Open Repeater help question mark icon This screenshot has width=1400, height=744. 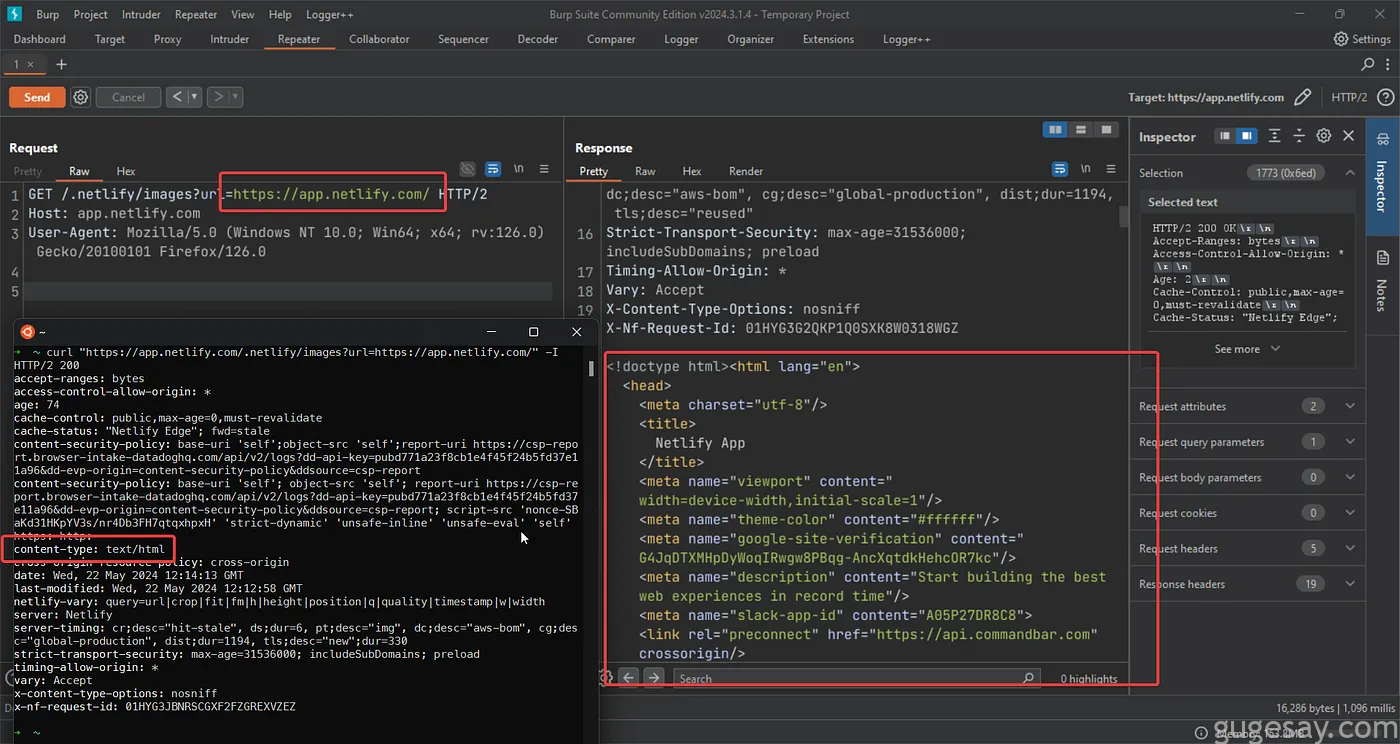(x=1385, y=97)
